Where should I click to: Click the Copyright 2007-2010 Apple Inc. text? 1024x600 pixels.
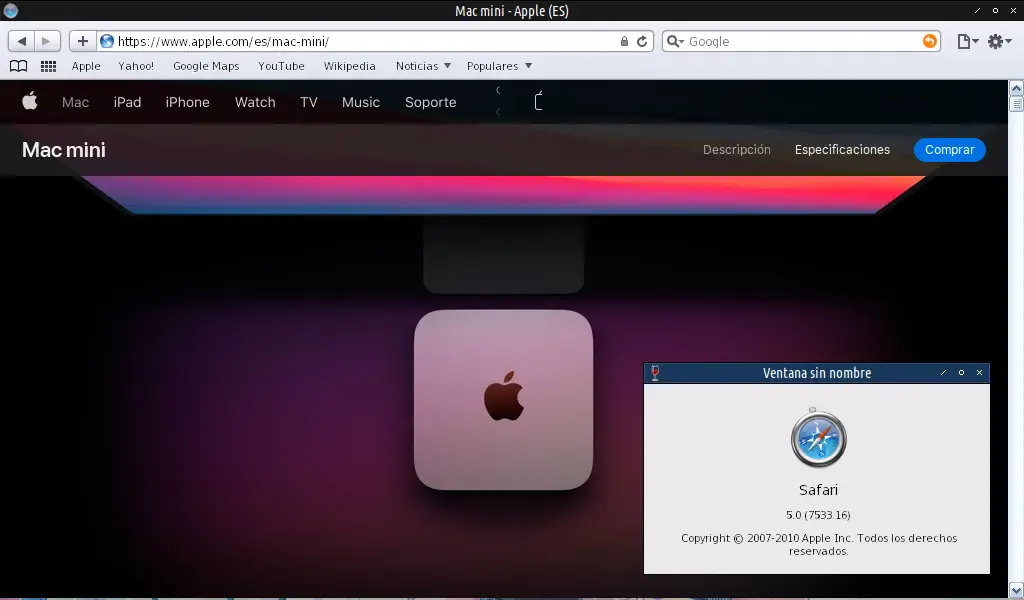click(819, 545)
